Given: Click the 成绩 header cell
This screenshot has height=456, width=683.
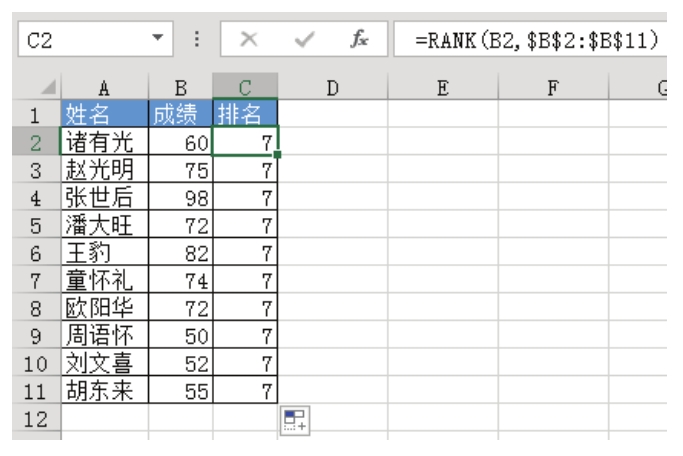Looking at the screenshot, I should click(x=180, y=111).
